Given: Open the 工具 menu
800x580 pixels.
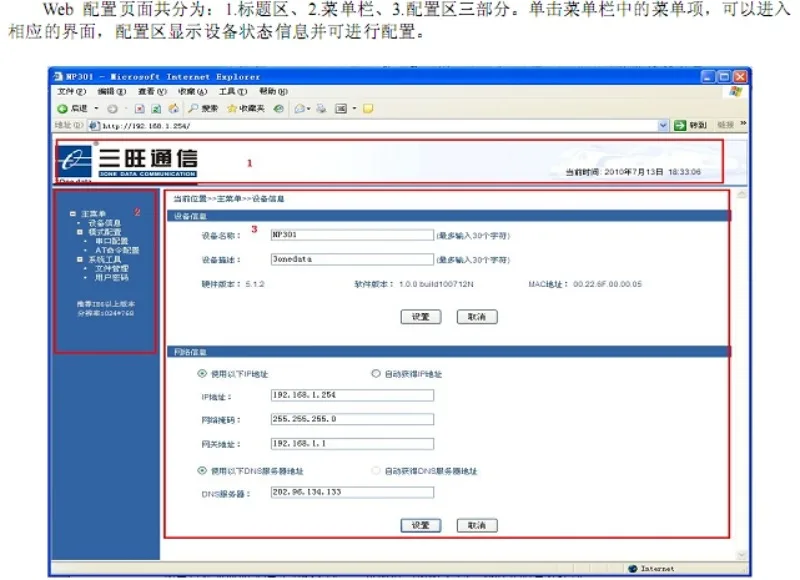Looking at the screenshot, I should click(x=233, y=91).
